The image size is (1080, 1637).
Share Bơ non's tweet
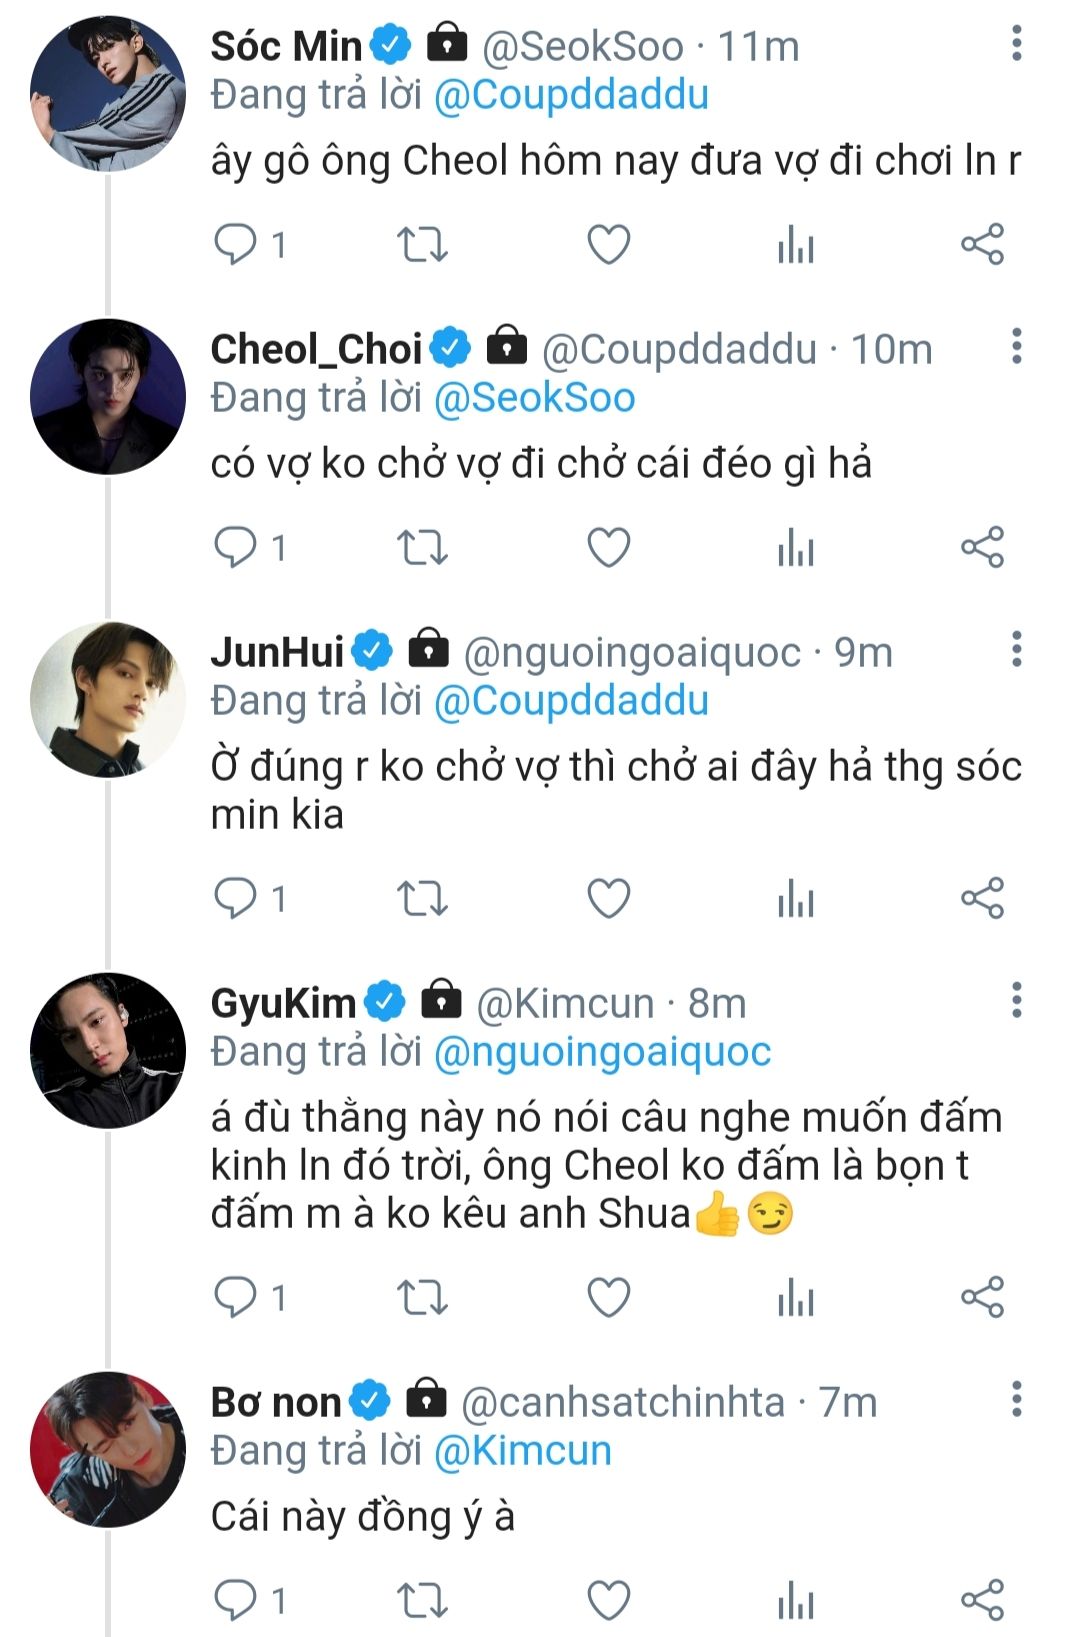point(982,1600)
